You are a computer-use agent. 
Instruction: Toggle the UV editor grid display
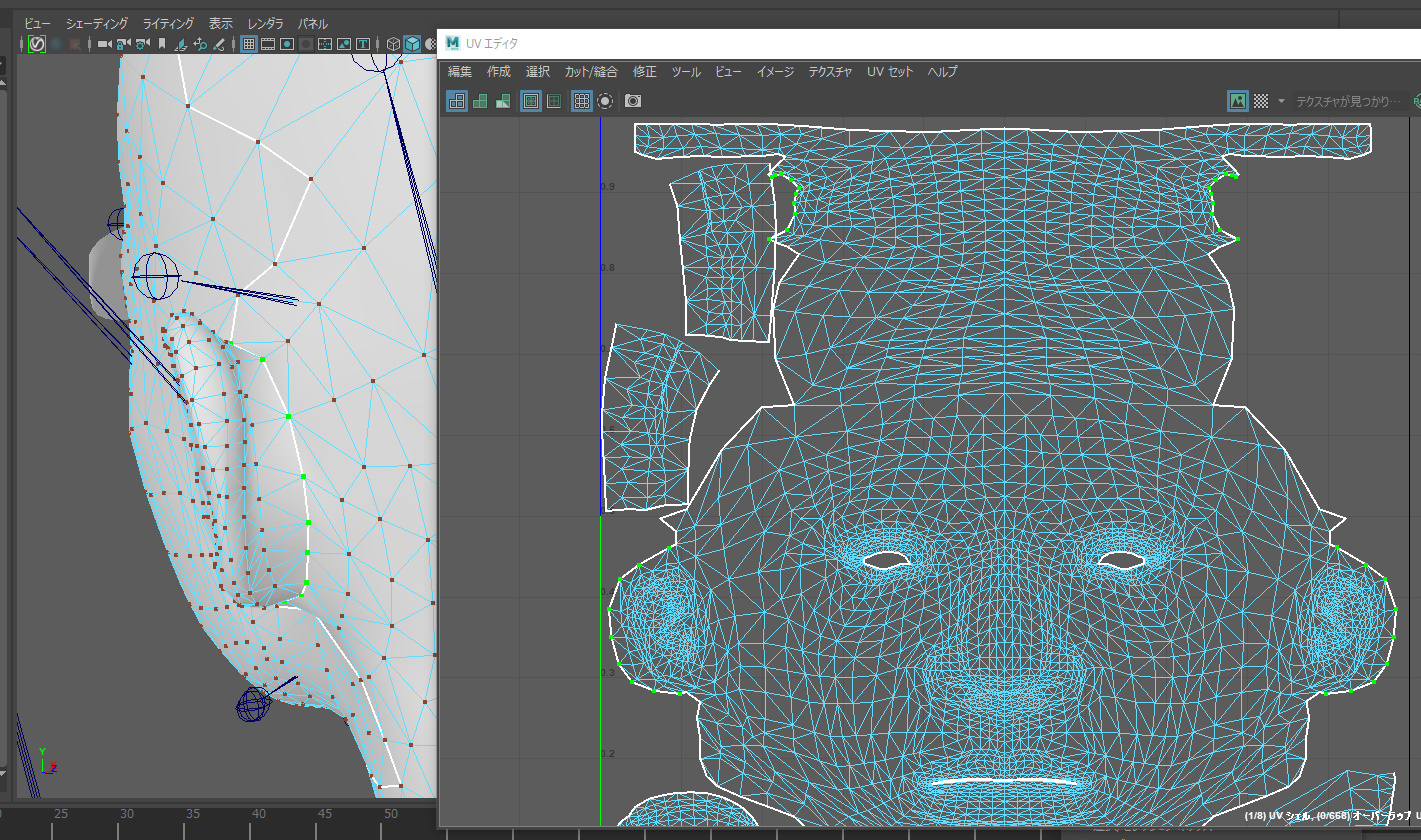click(x=581, y=101)
